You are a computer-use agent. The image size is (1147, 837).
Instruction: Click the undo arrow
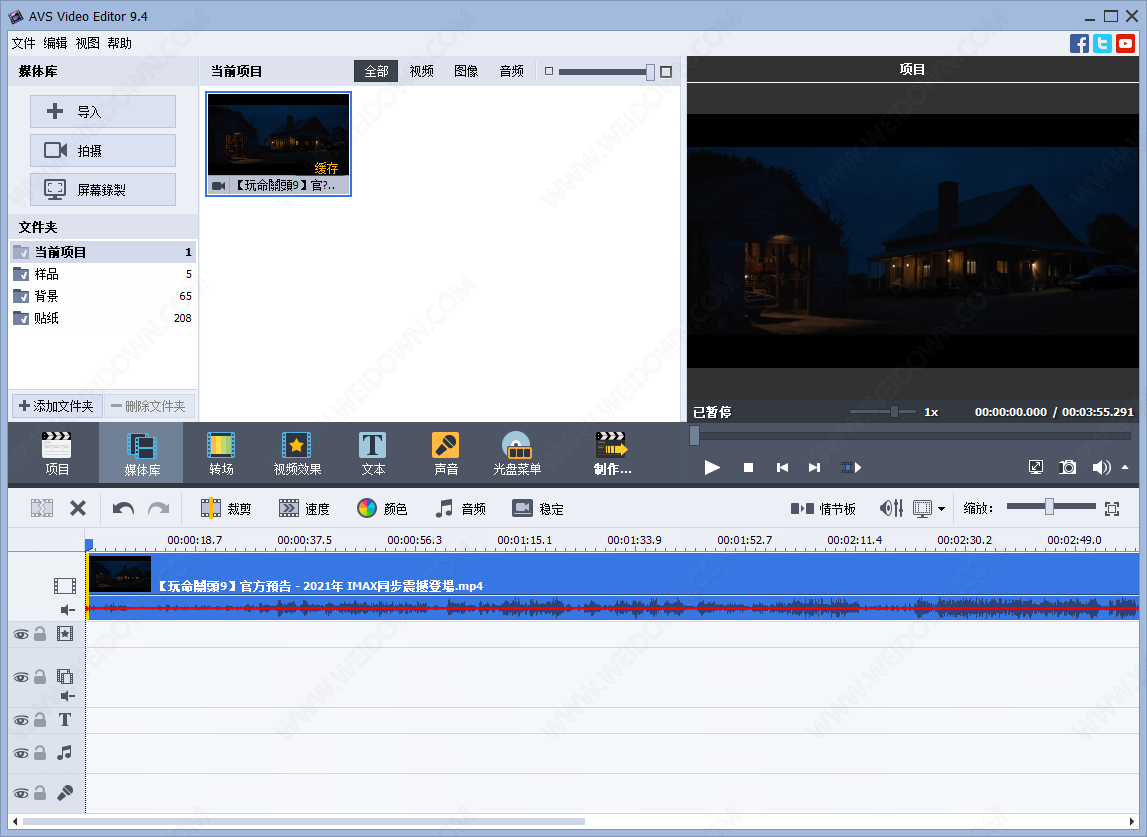[x=123, y=508]
